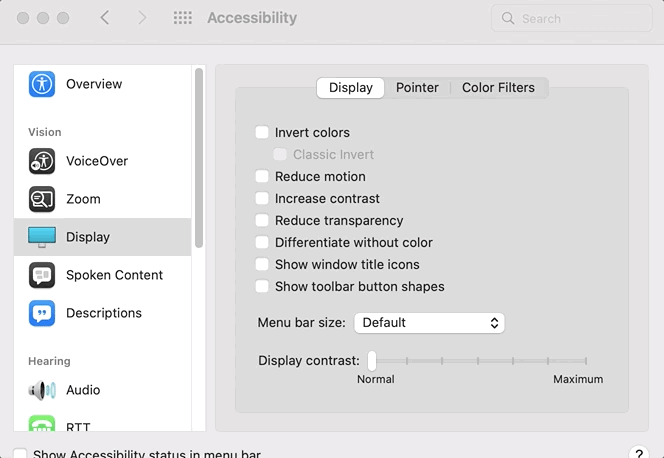
Task: Click the Display monitor icon
Action: click(x=42, y=237)
